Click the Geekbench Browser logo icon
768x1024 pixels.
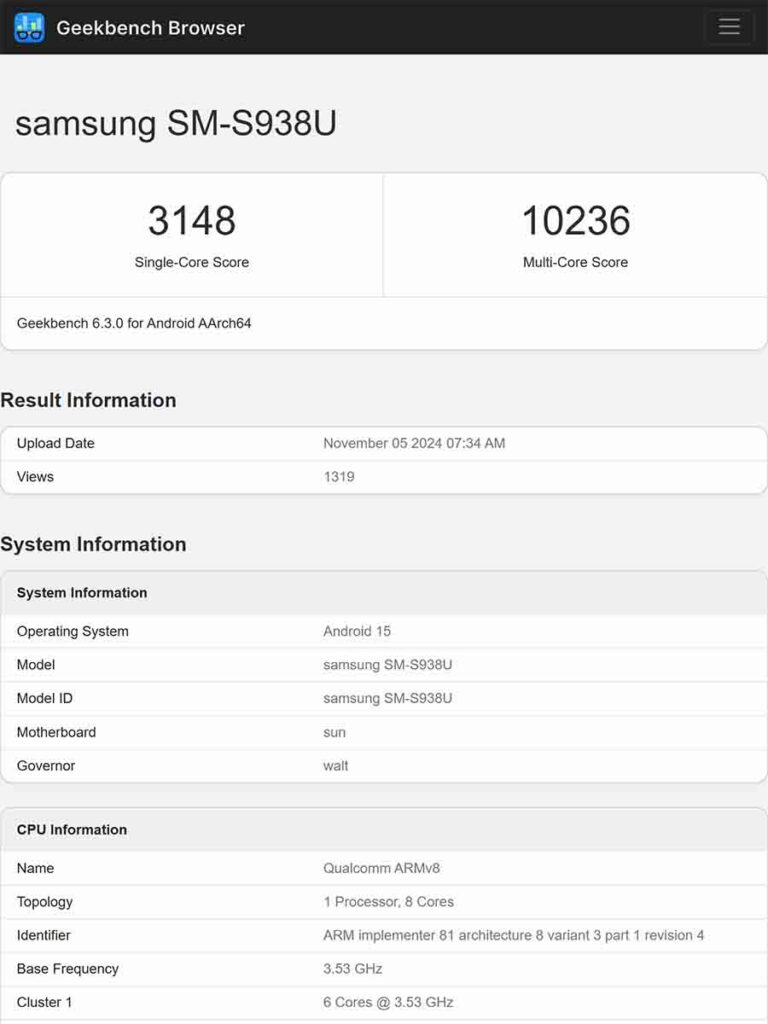tap(29, 27)
